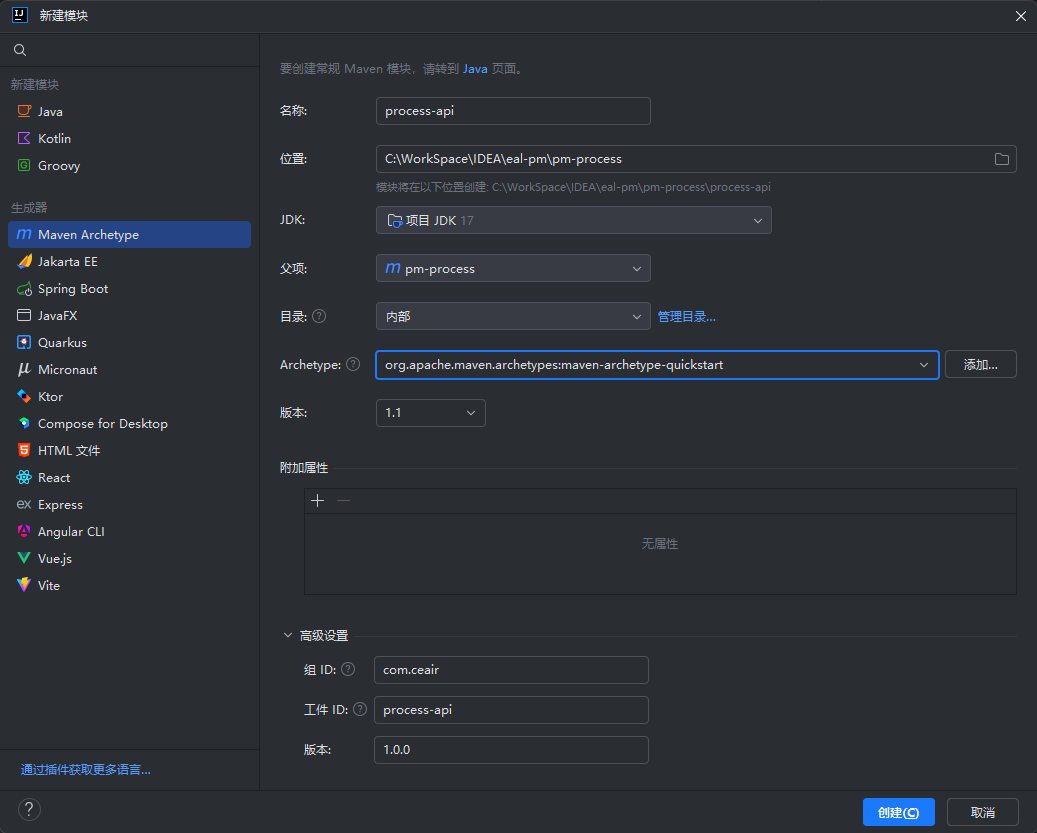Viewport: 1037px width, 833px height.
Task: Browse location with the folder icon
Action: 1001,159
